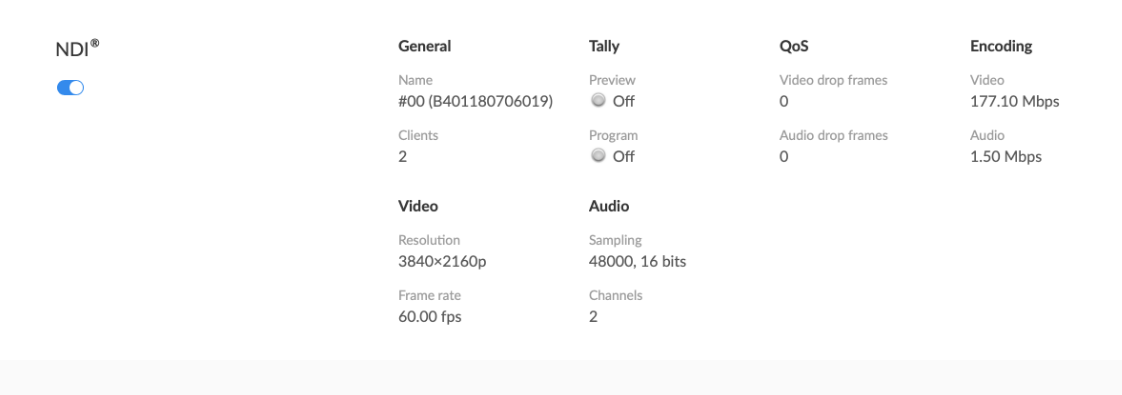Click the video bitrate 177.10 Mbps
Image resolution: width=1122 pixels, height=395 pixels.
[x=1015, y=102]
